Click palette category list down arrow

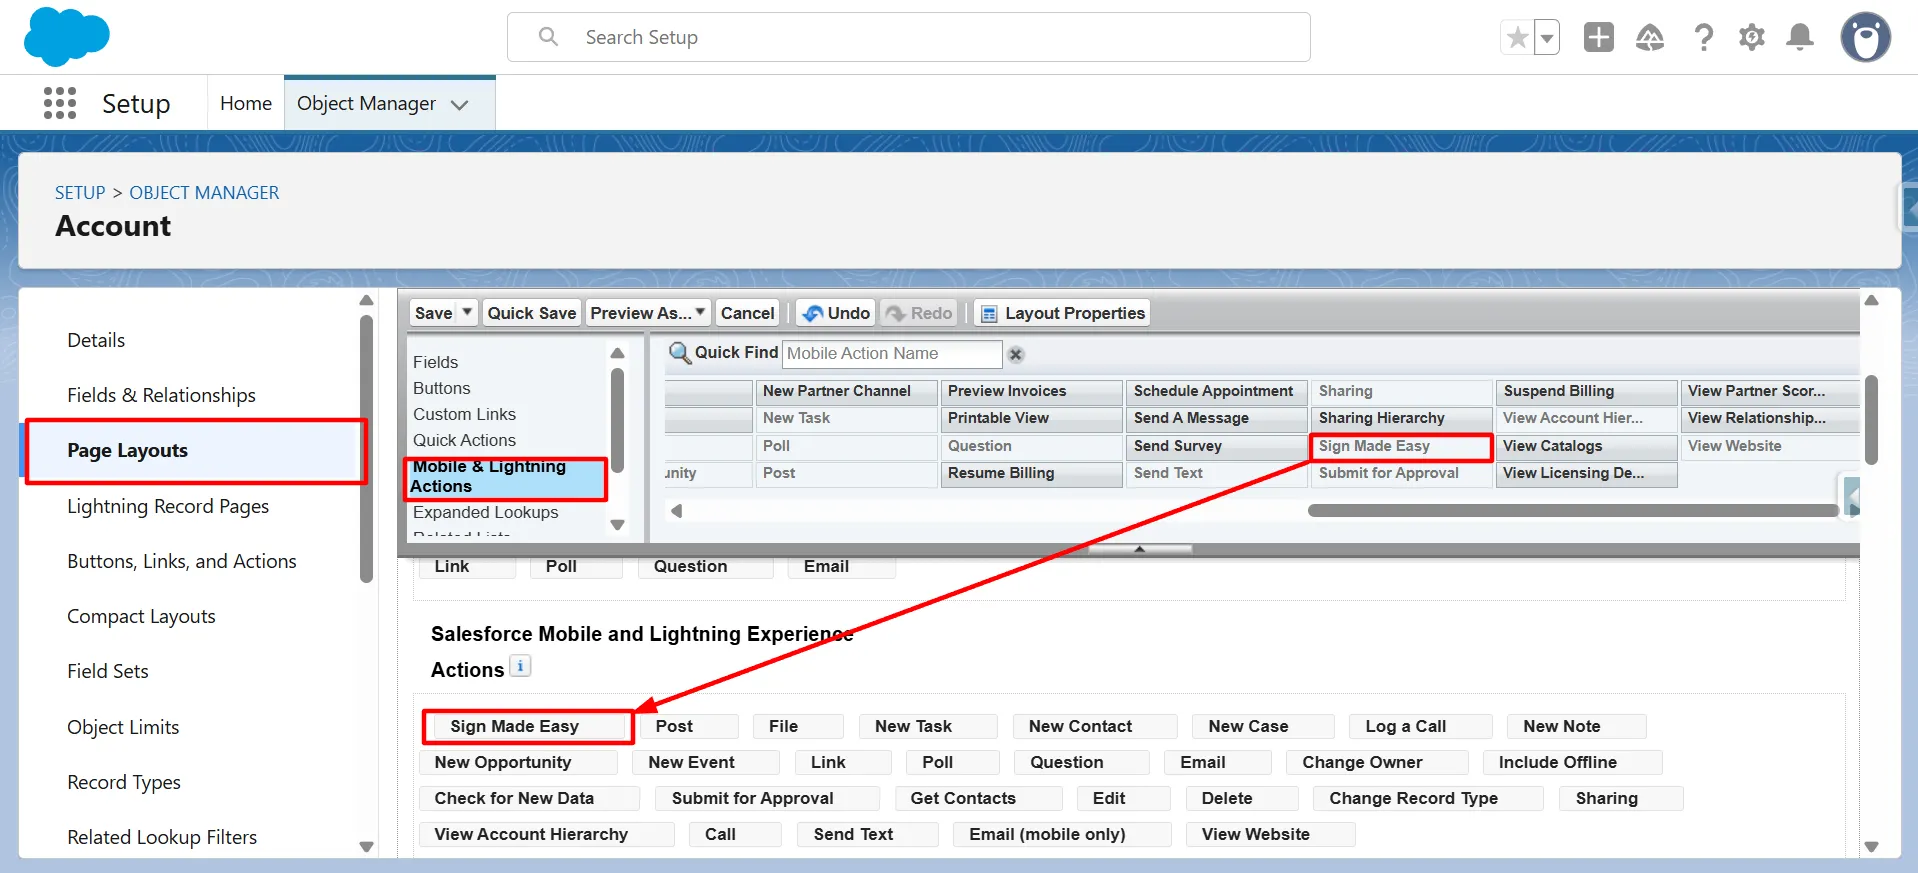pyautogui.click(x=617, y=525)
